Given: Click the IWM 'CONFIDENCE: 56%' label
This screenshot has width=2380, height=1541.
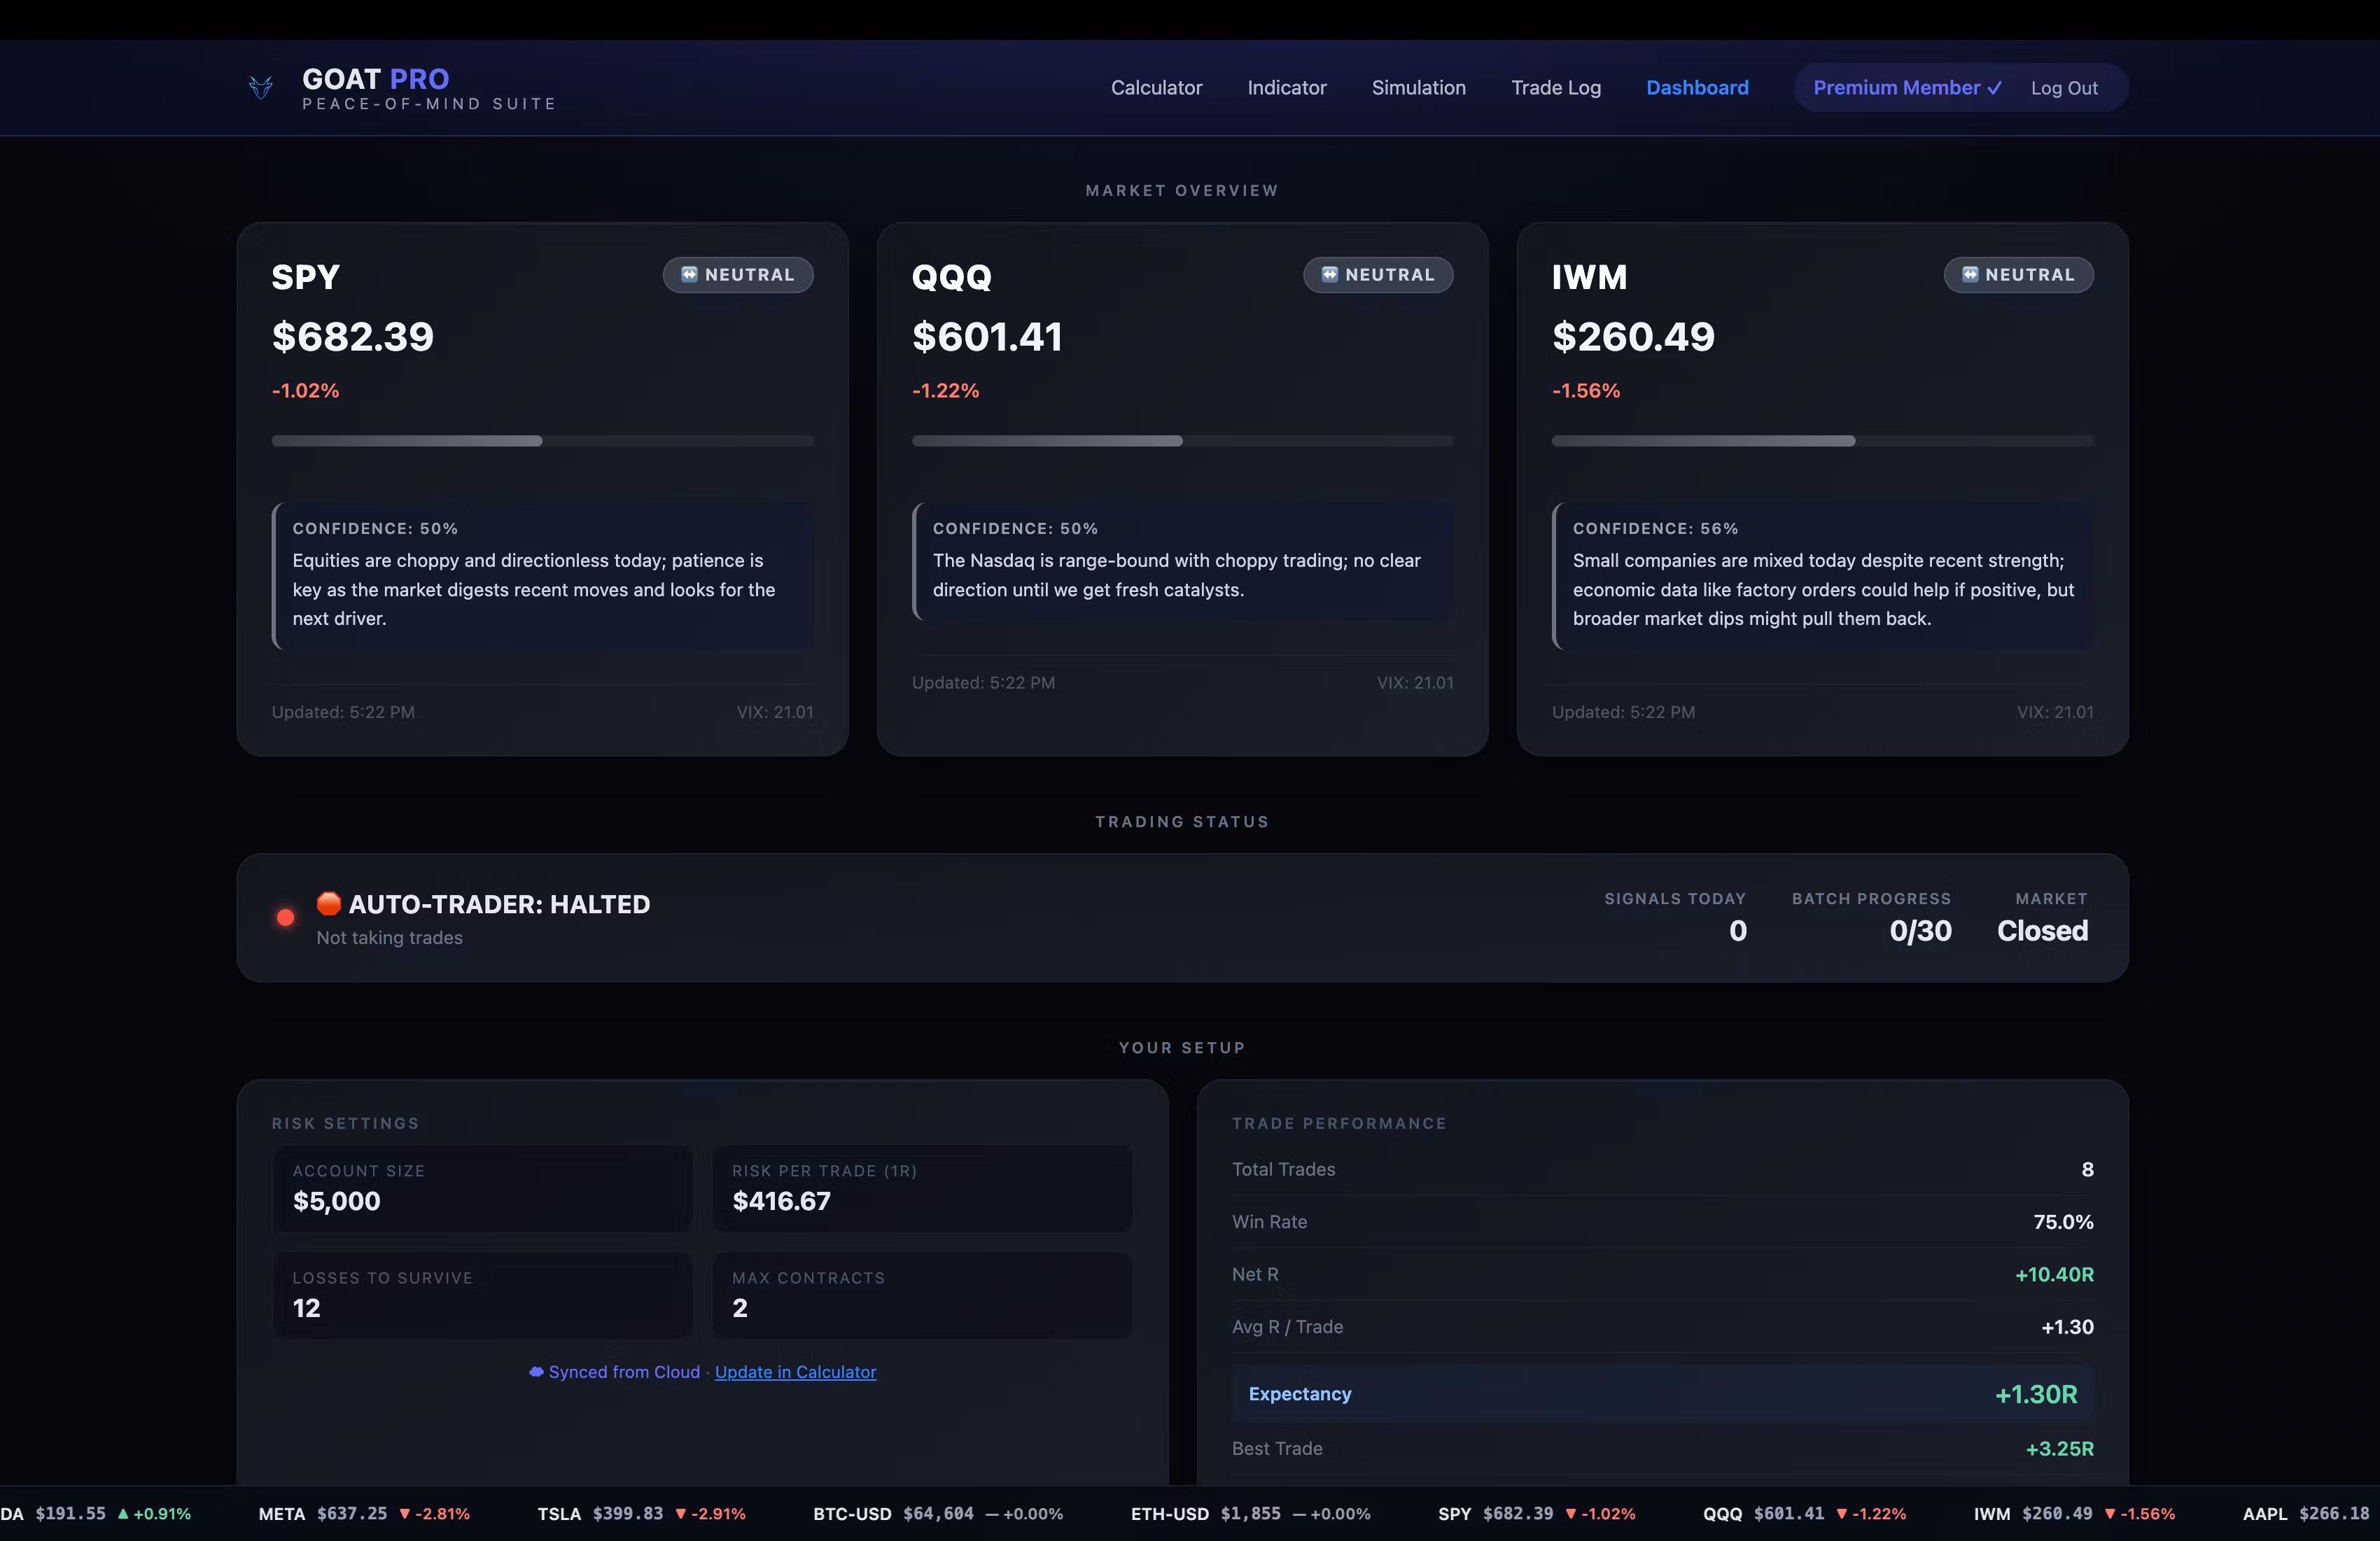Looking at the screenshot, I should pos(1655,528).
